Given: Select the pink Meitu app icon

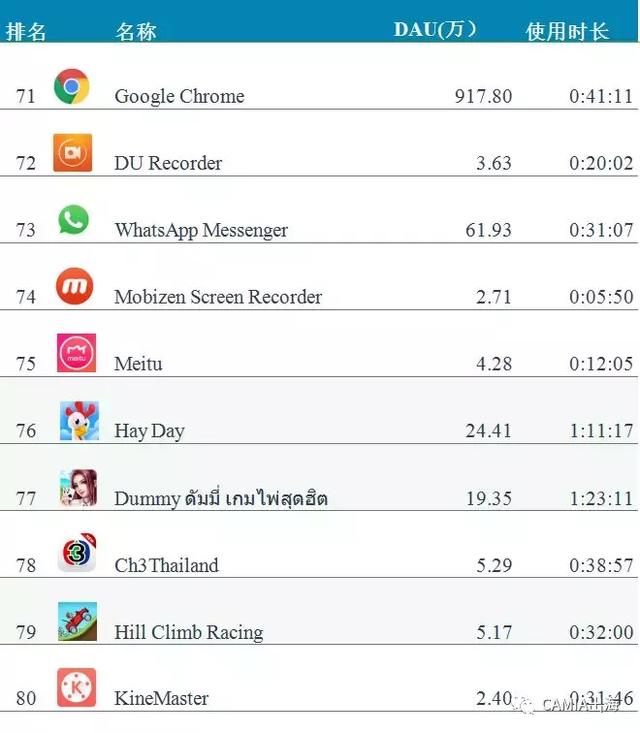Looking at the screenshot, I should tap(76, 353).
